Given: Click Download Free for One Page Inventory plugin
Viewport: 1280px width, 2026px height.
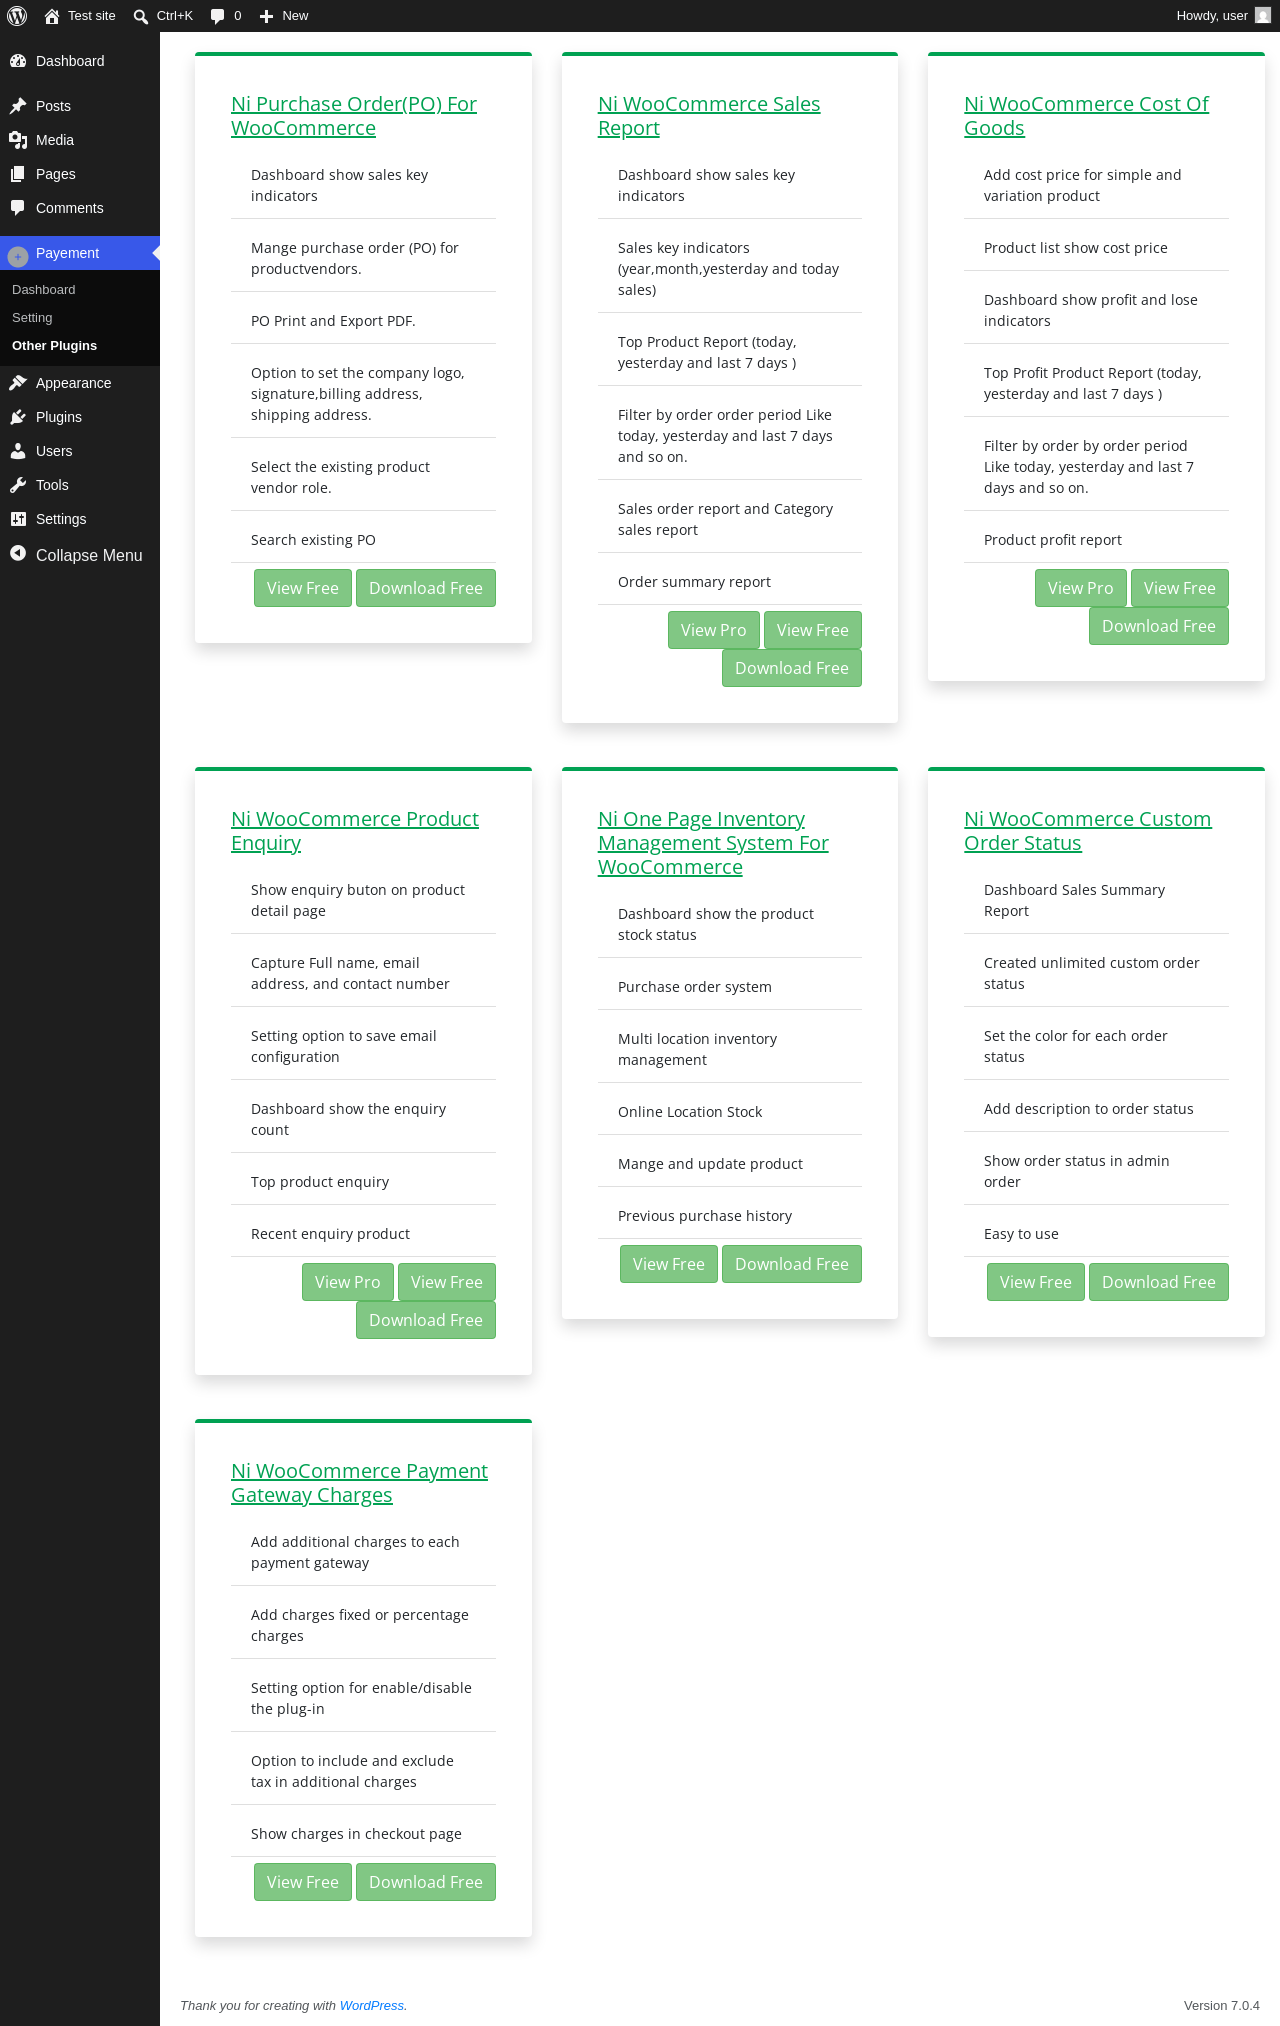Looking at the screenshot, I should [x=792, y=1264].
